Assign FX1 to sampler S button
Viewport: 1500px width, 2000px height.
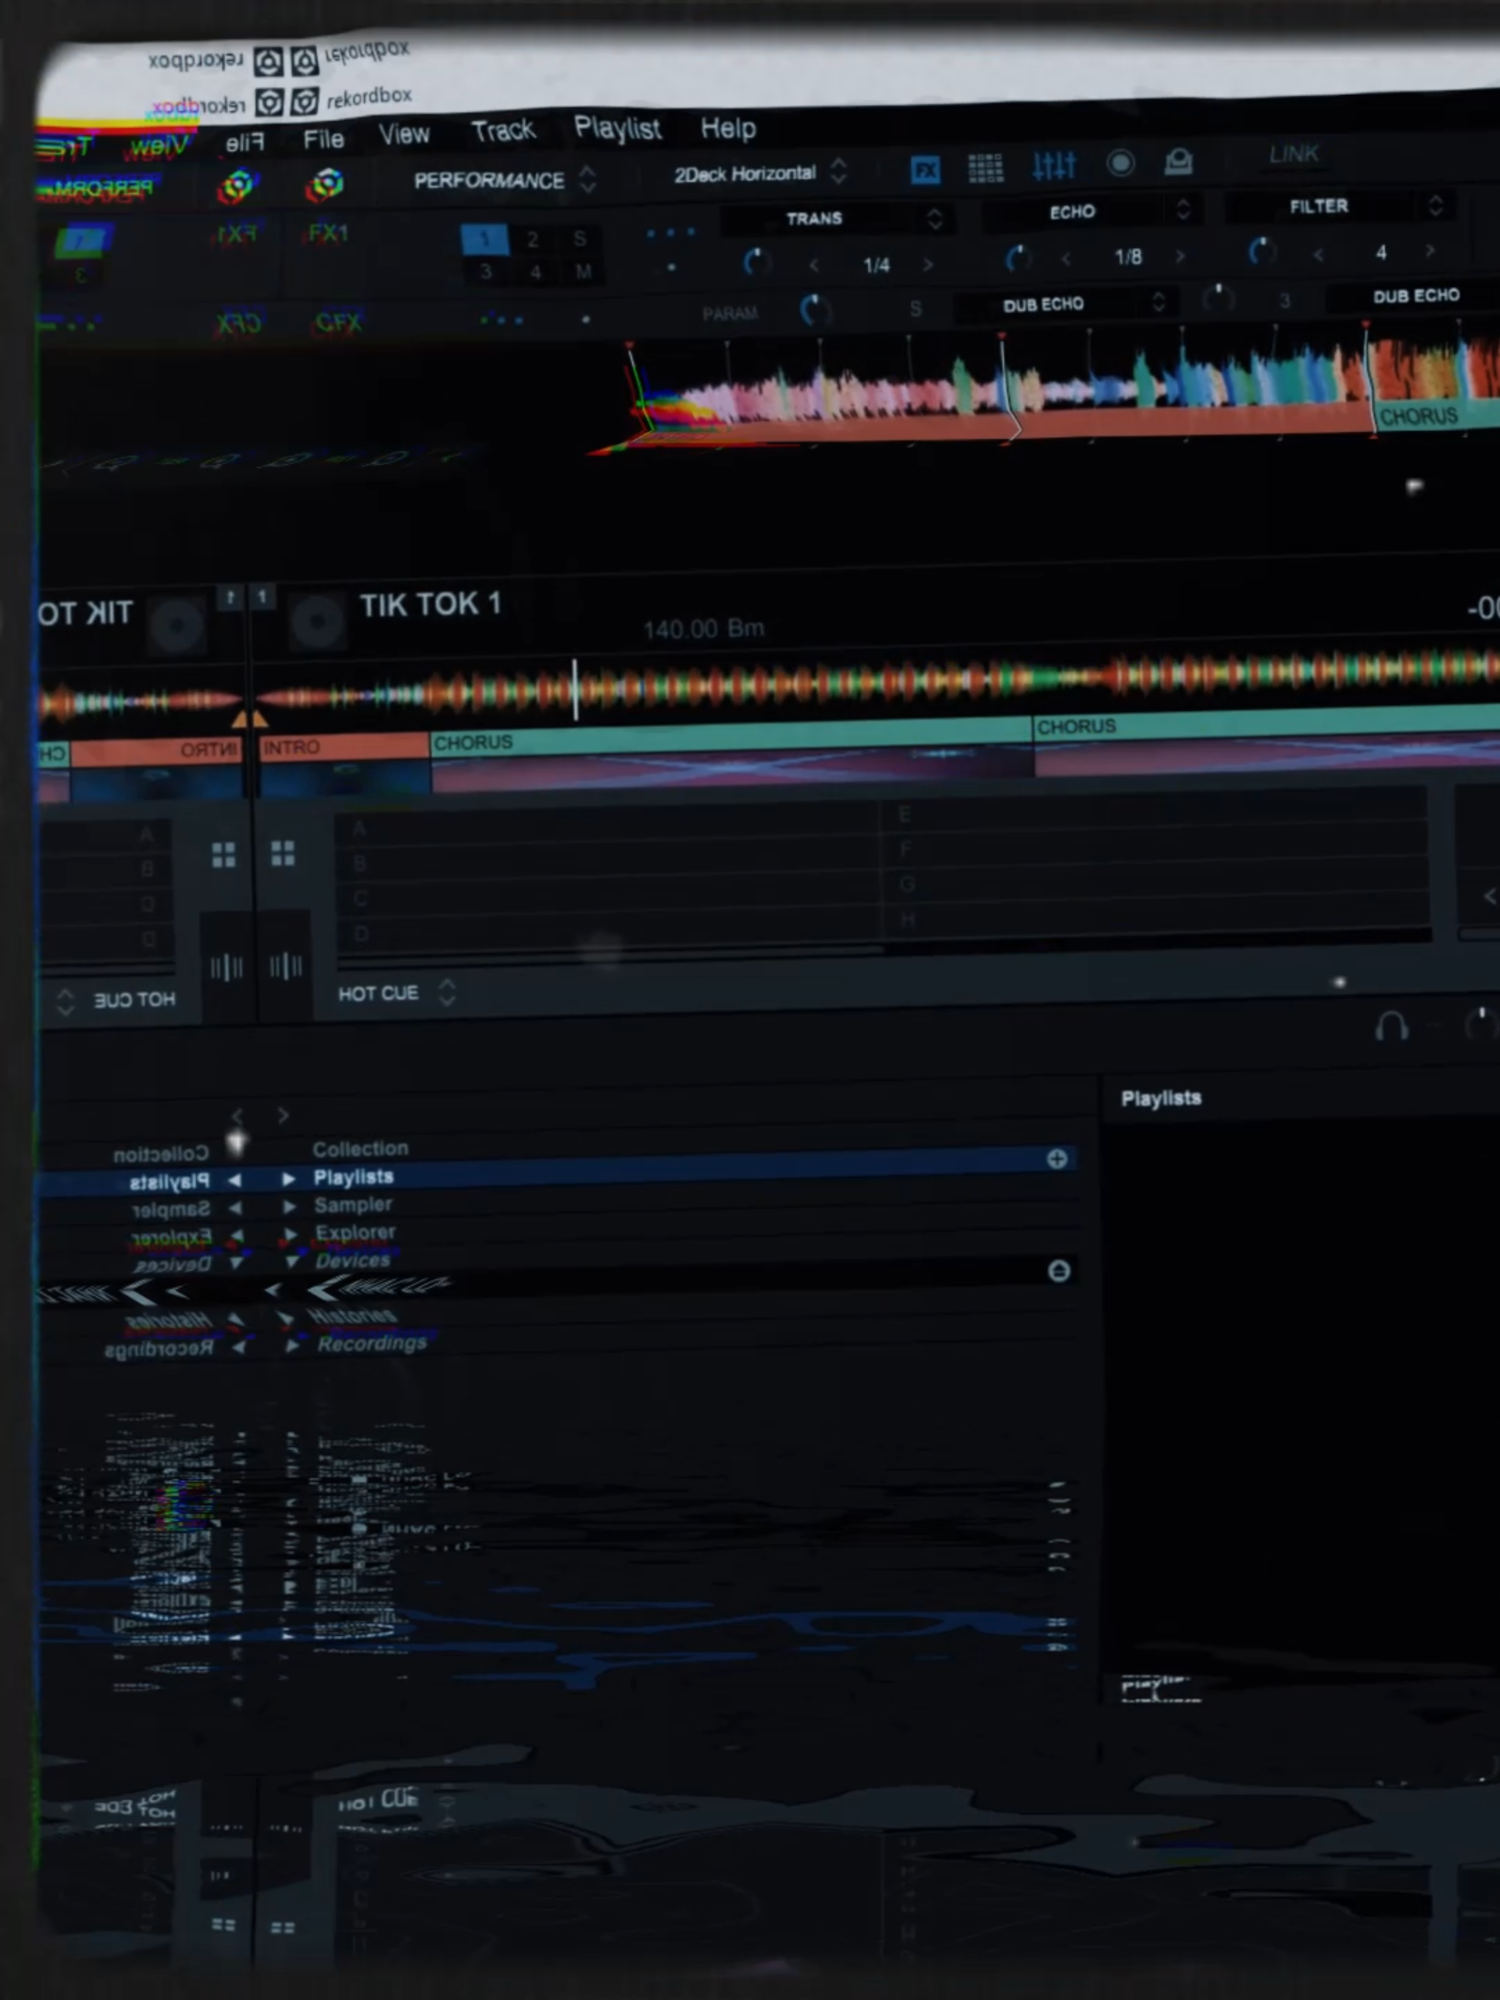click(x=580, y=238)
